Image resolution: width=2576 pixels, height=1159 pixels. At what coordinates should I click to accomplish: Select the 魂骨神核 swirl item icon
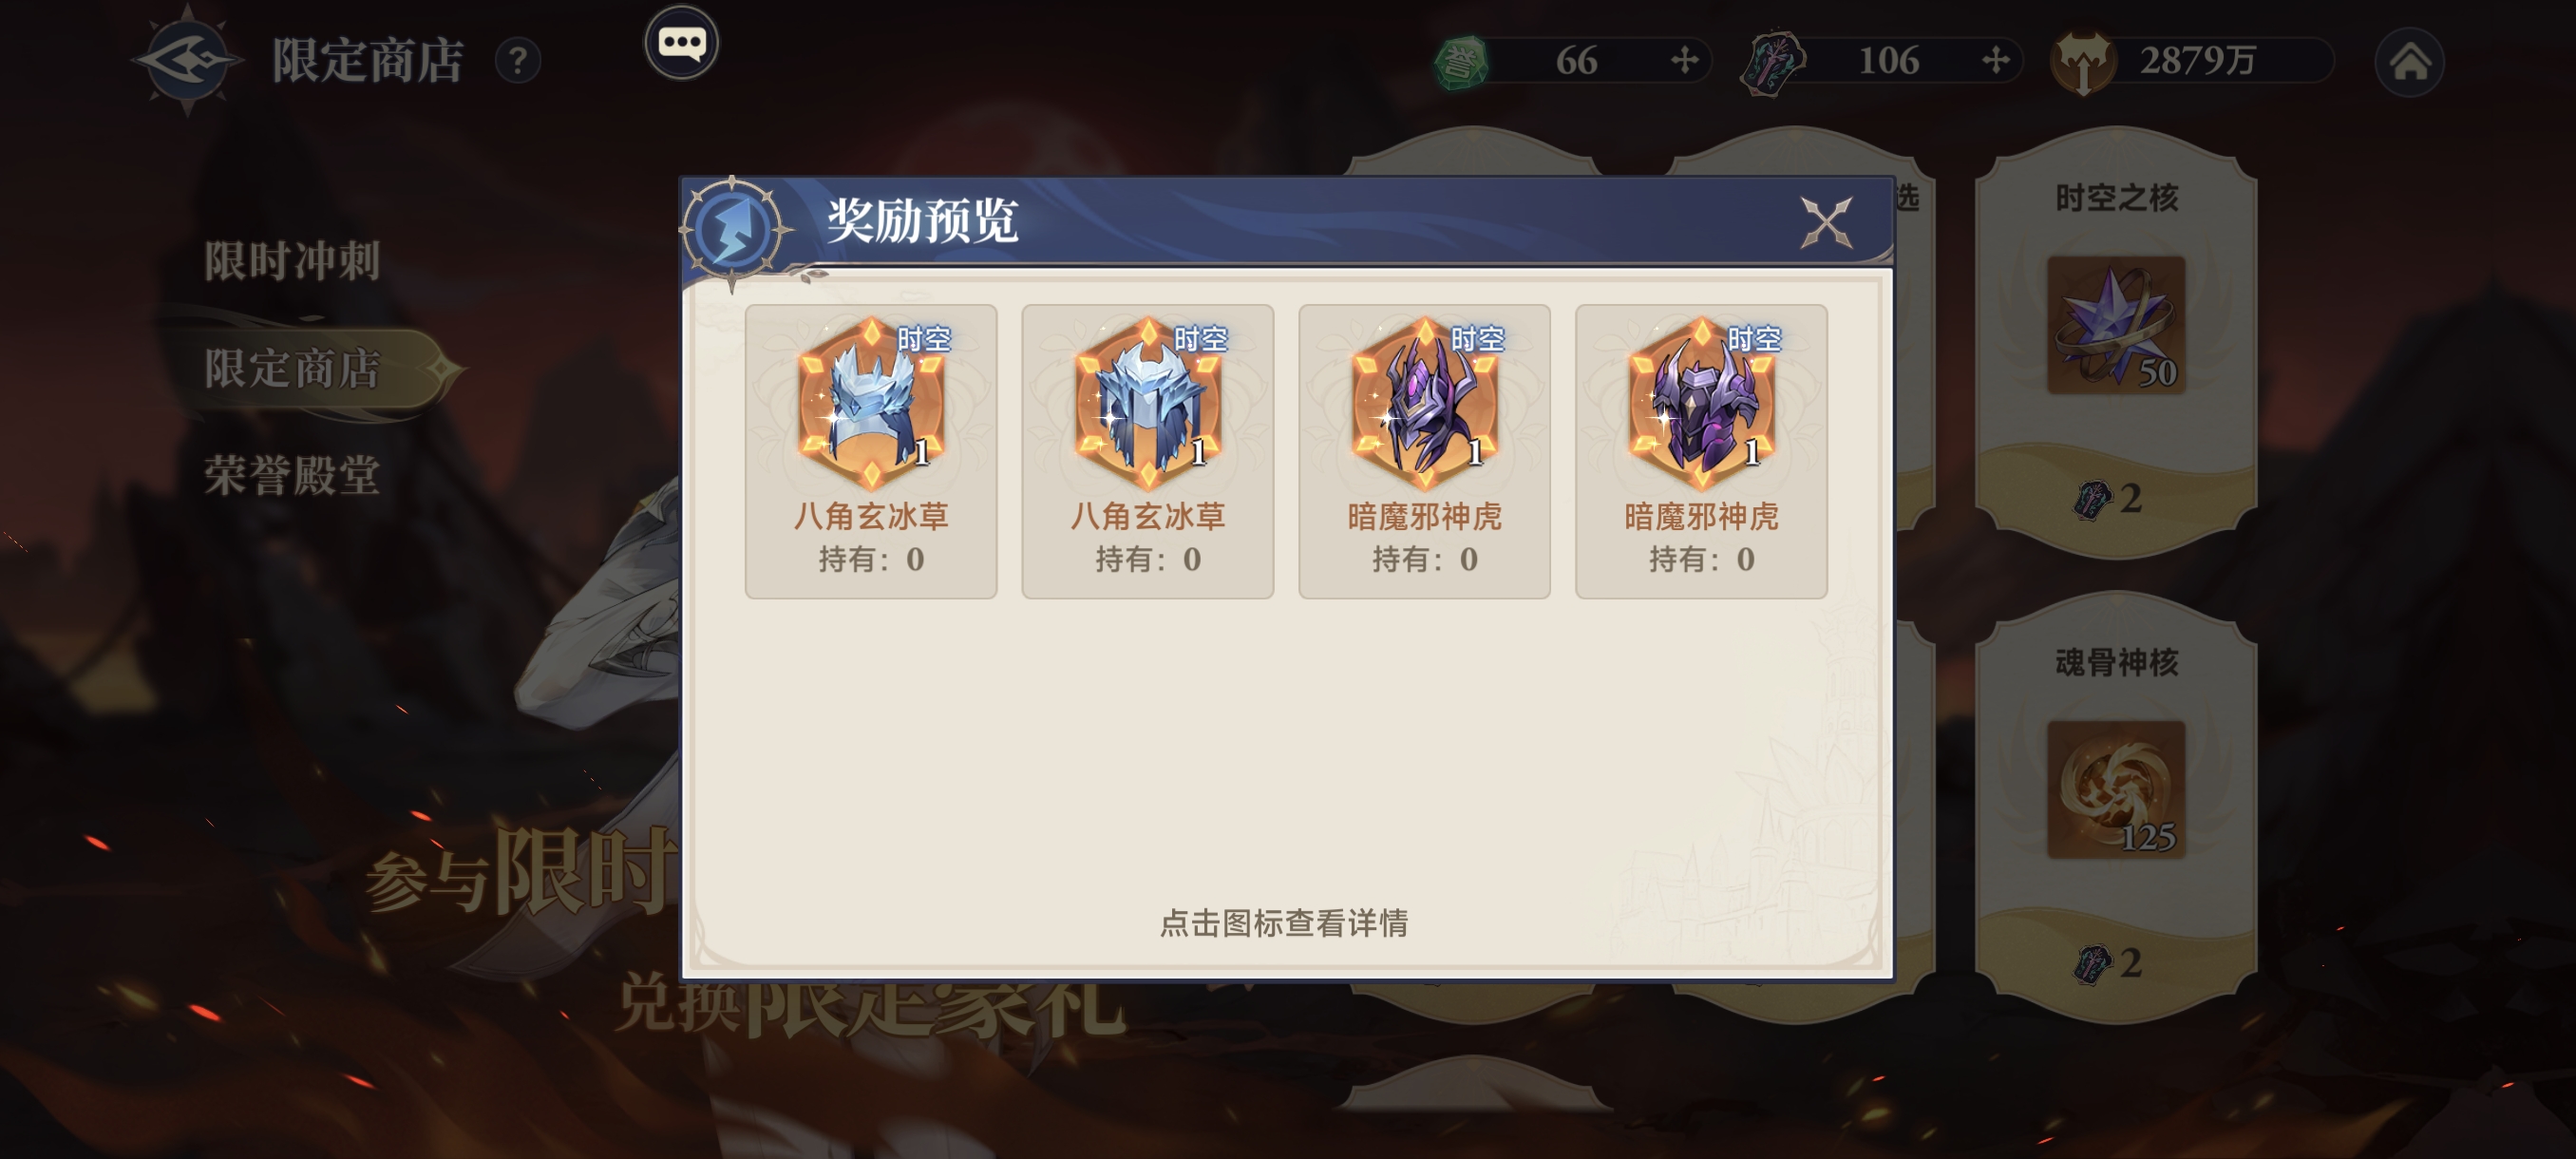point(2116,789)
